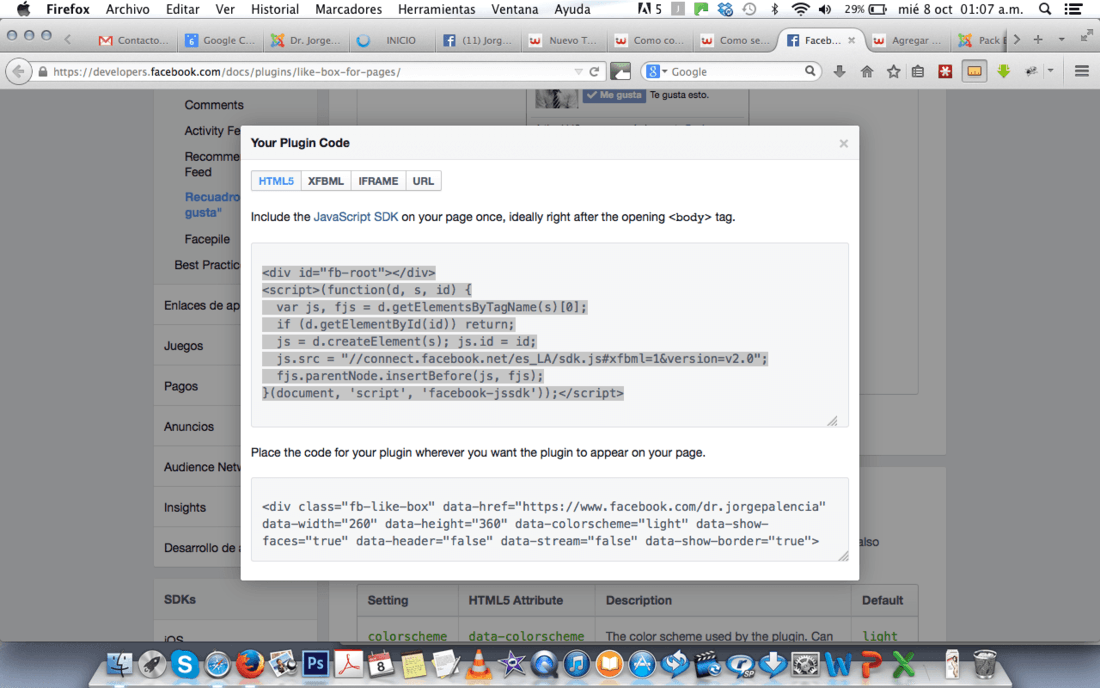This screenshot has width=1100, height=688.
Task: Switch to the INICIO tab
Action: 391,41
